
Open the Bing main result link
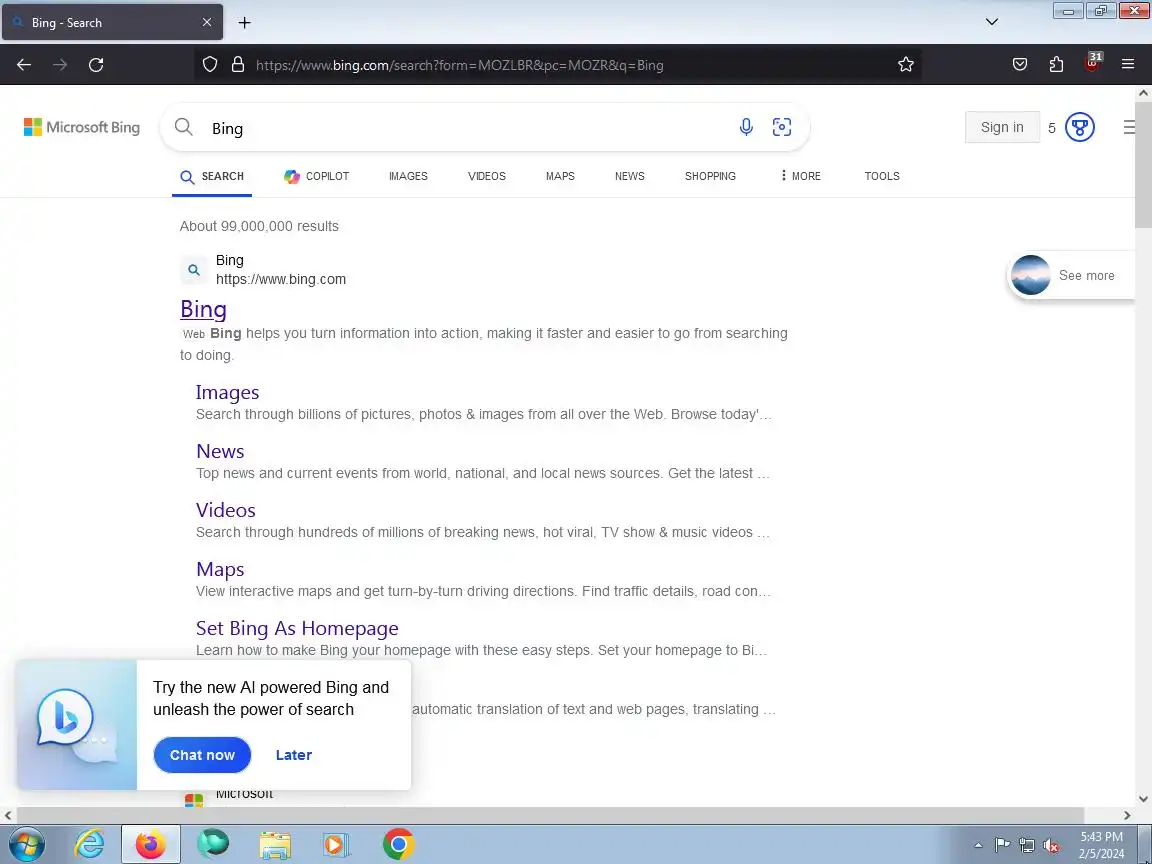point(204,309)
